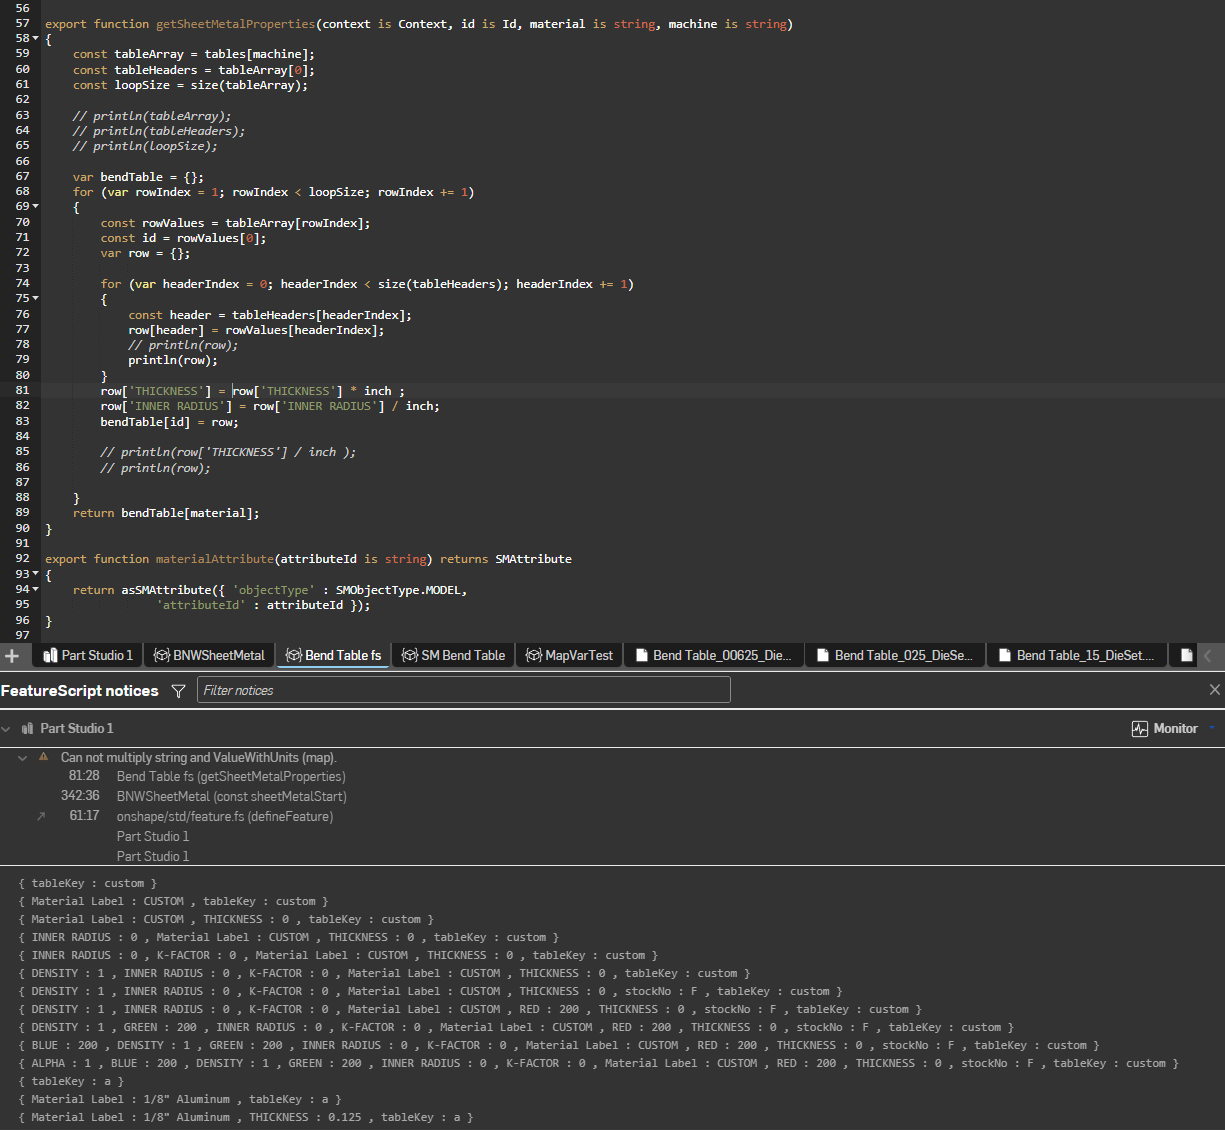Click the FeatureScript icon on BNWSheetMetal tab
Viewport: 1225px width, 1130px height.
162,656
